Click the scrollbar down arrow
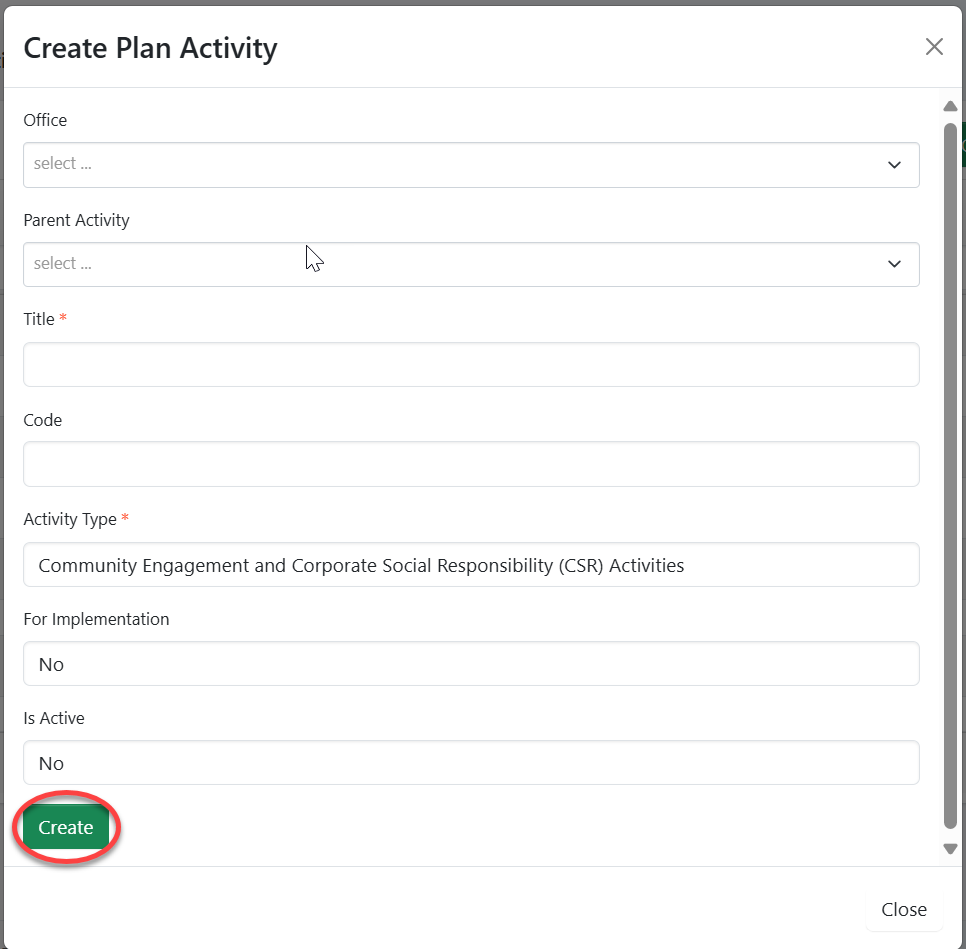Viewport: 966px width, 949px height. click(950, 849)
